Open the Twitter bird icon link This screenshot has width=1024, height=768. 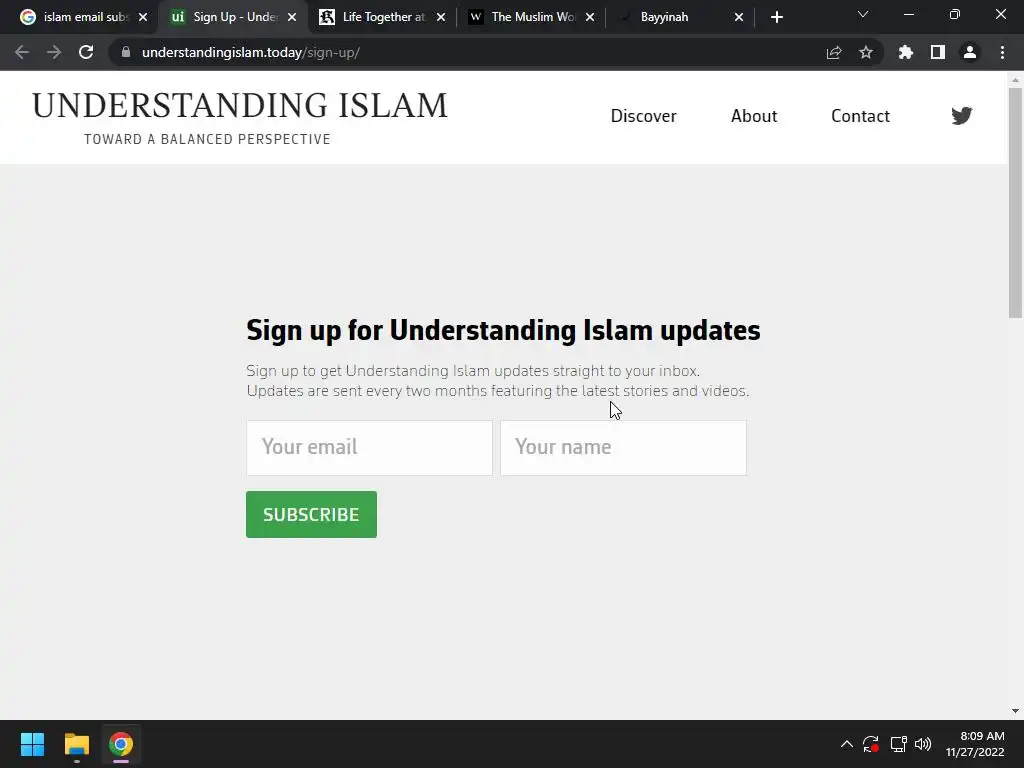tap(961, 116)
